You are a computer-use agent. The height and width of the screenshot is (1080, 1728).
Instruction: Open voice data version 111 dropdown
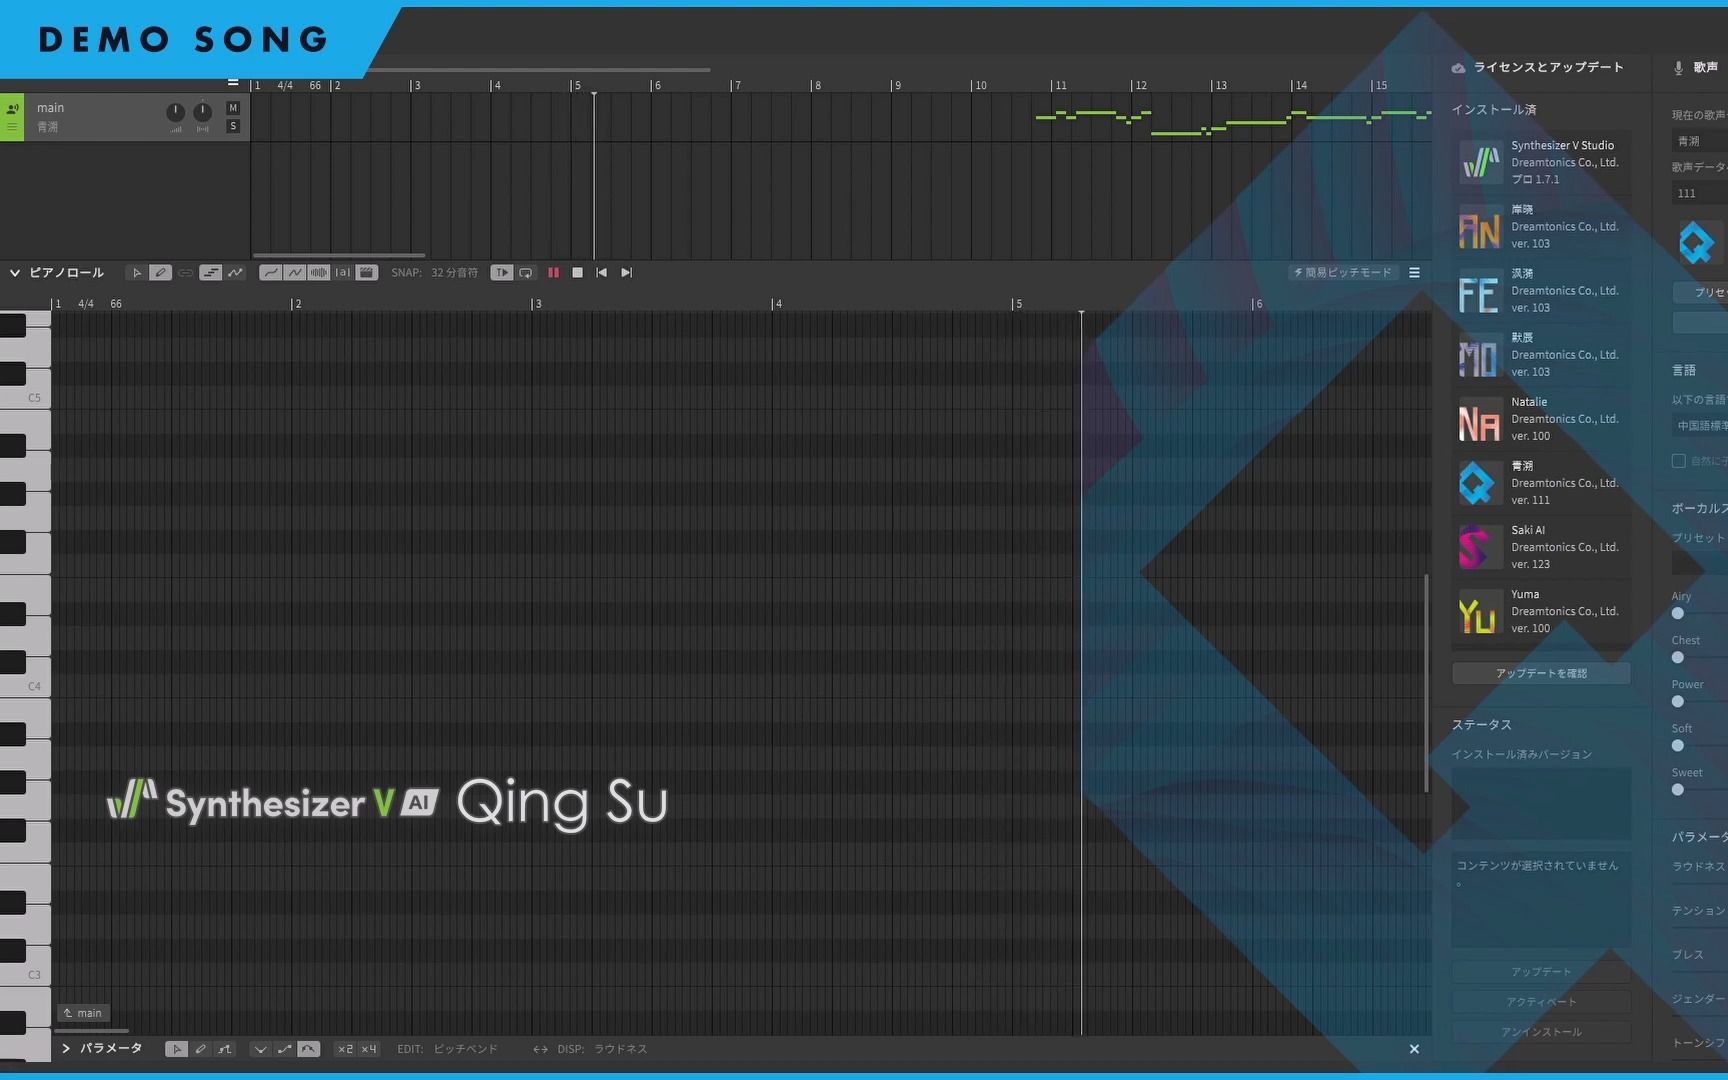coord(1700,193)
